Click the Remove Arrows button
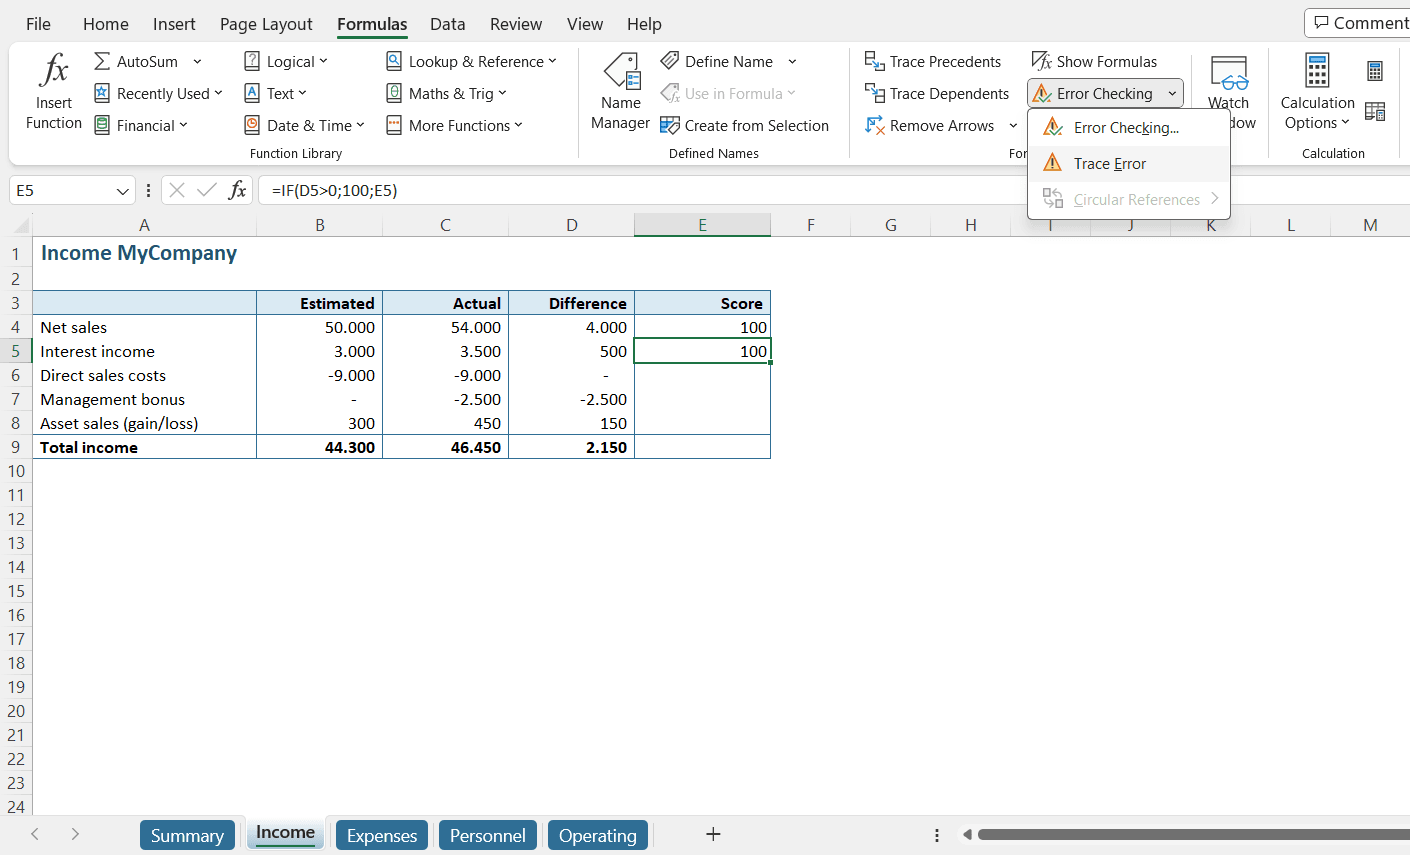The width and height of the screenshot is (1410, 856). point(930,126)
